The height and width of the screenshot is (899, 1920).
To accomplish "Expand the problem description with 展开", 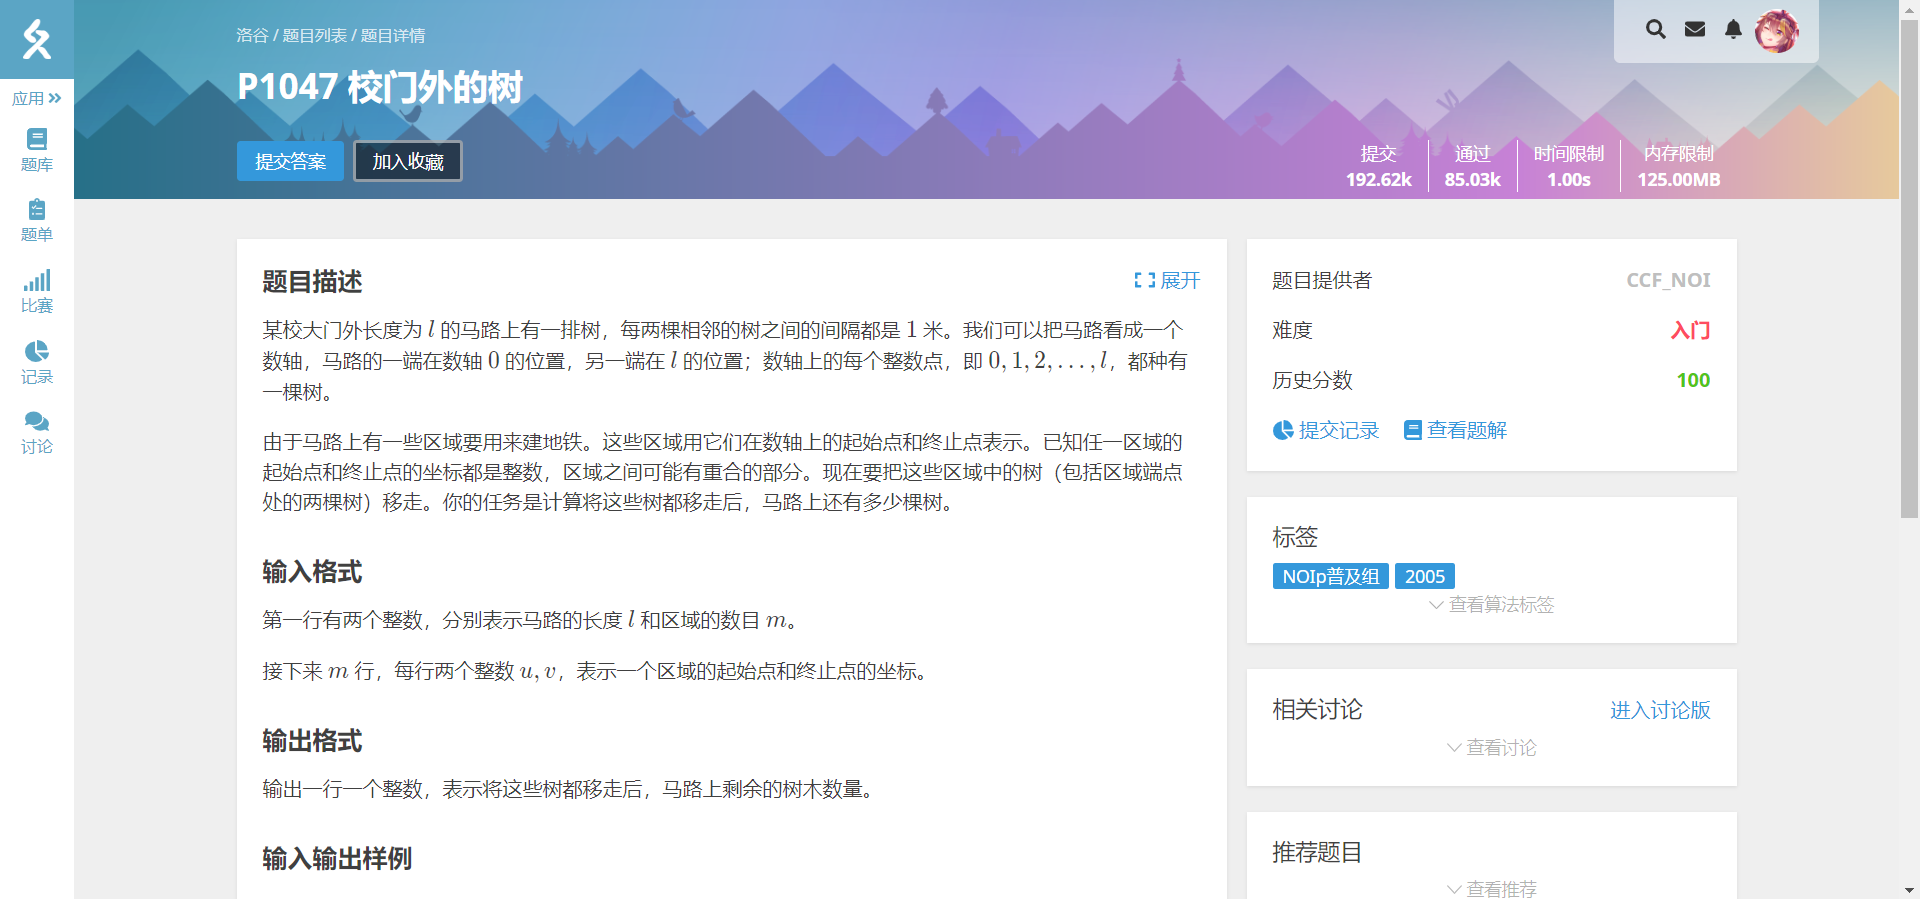I will point(1167,281).
